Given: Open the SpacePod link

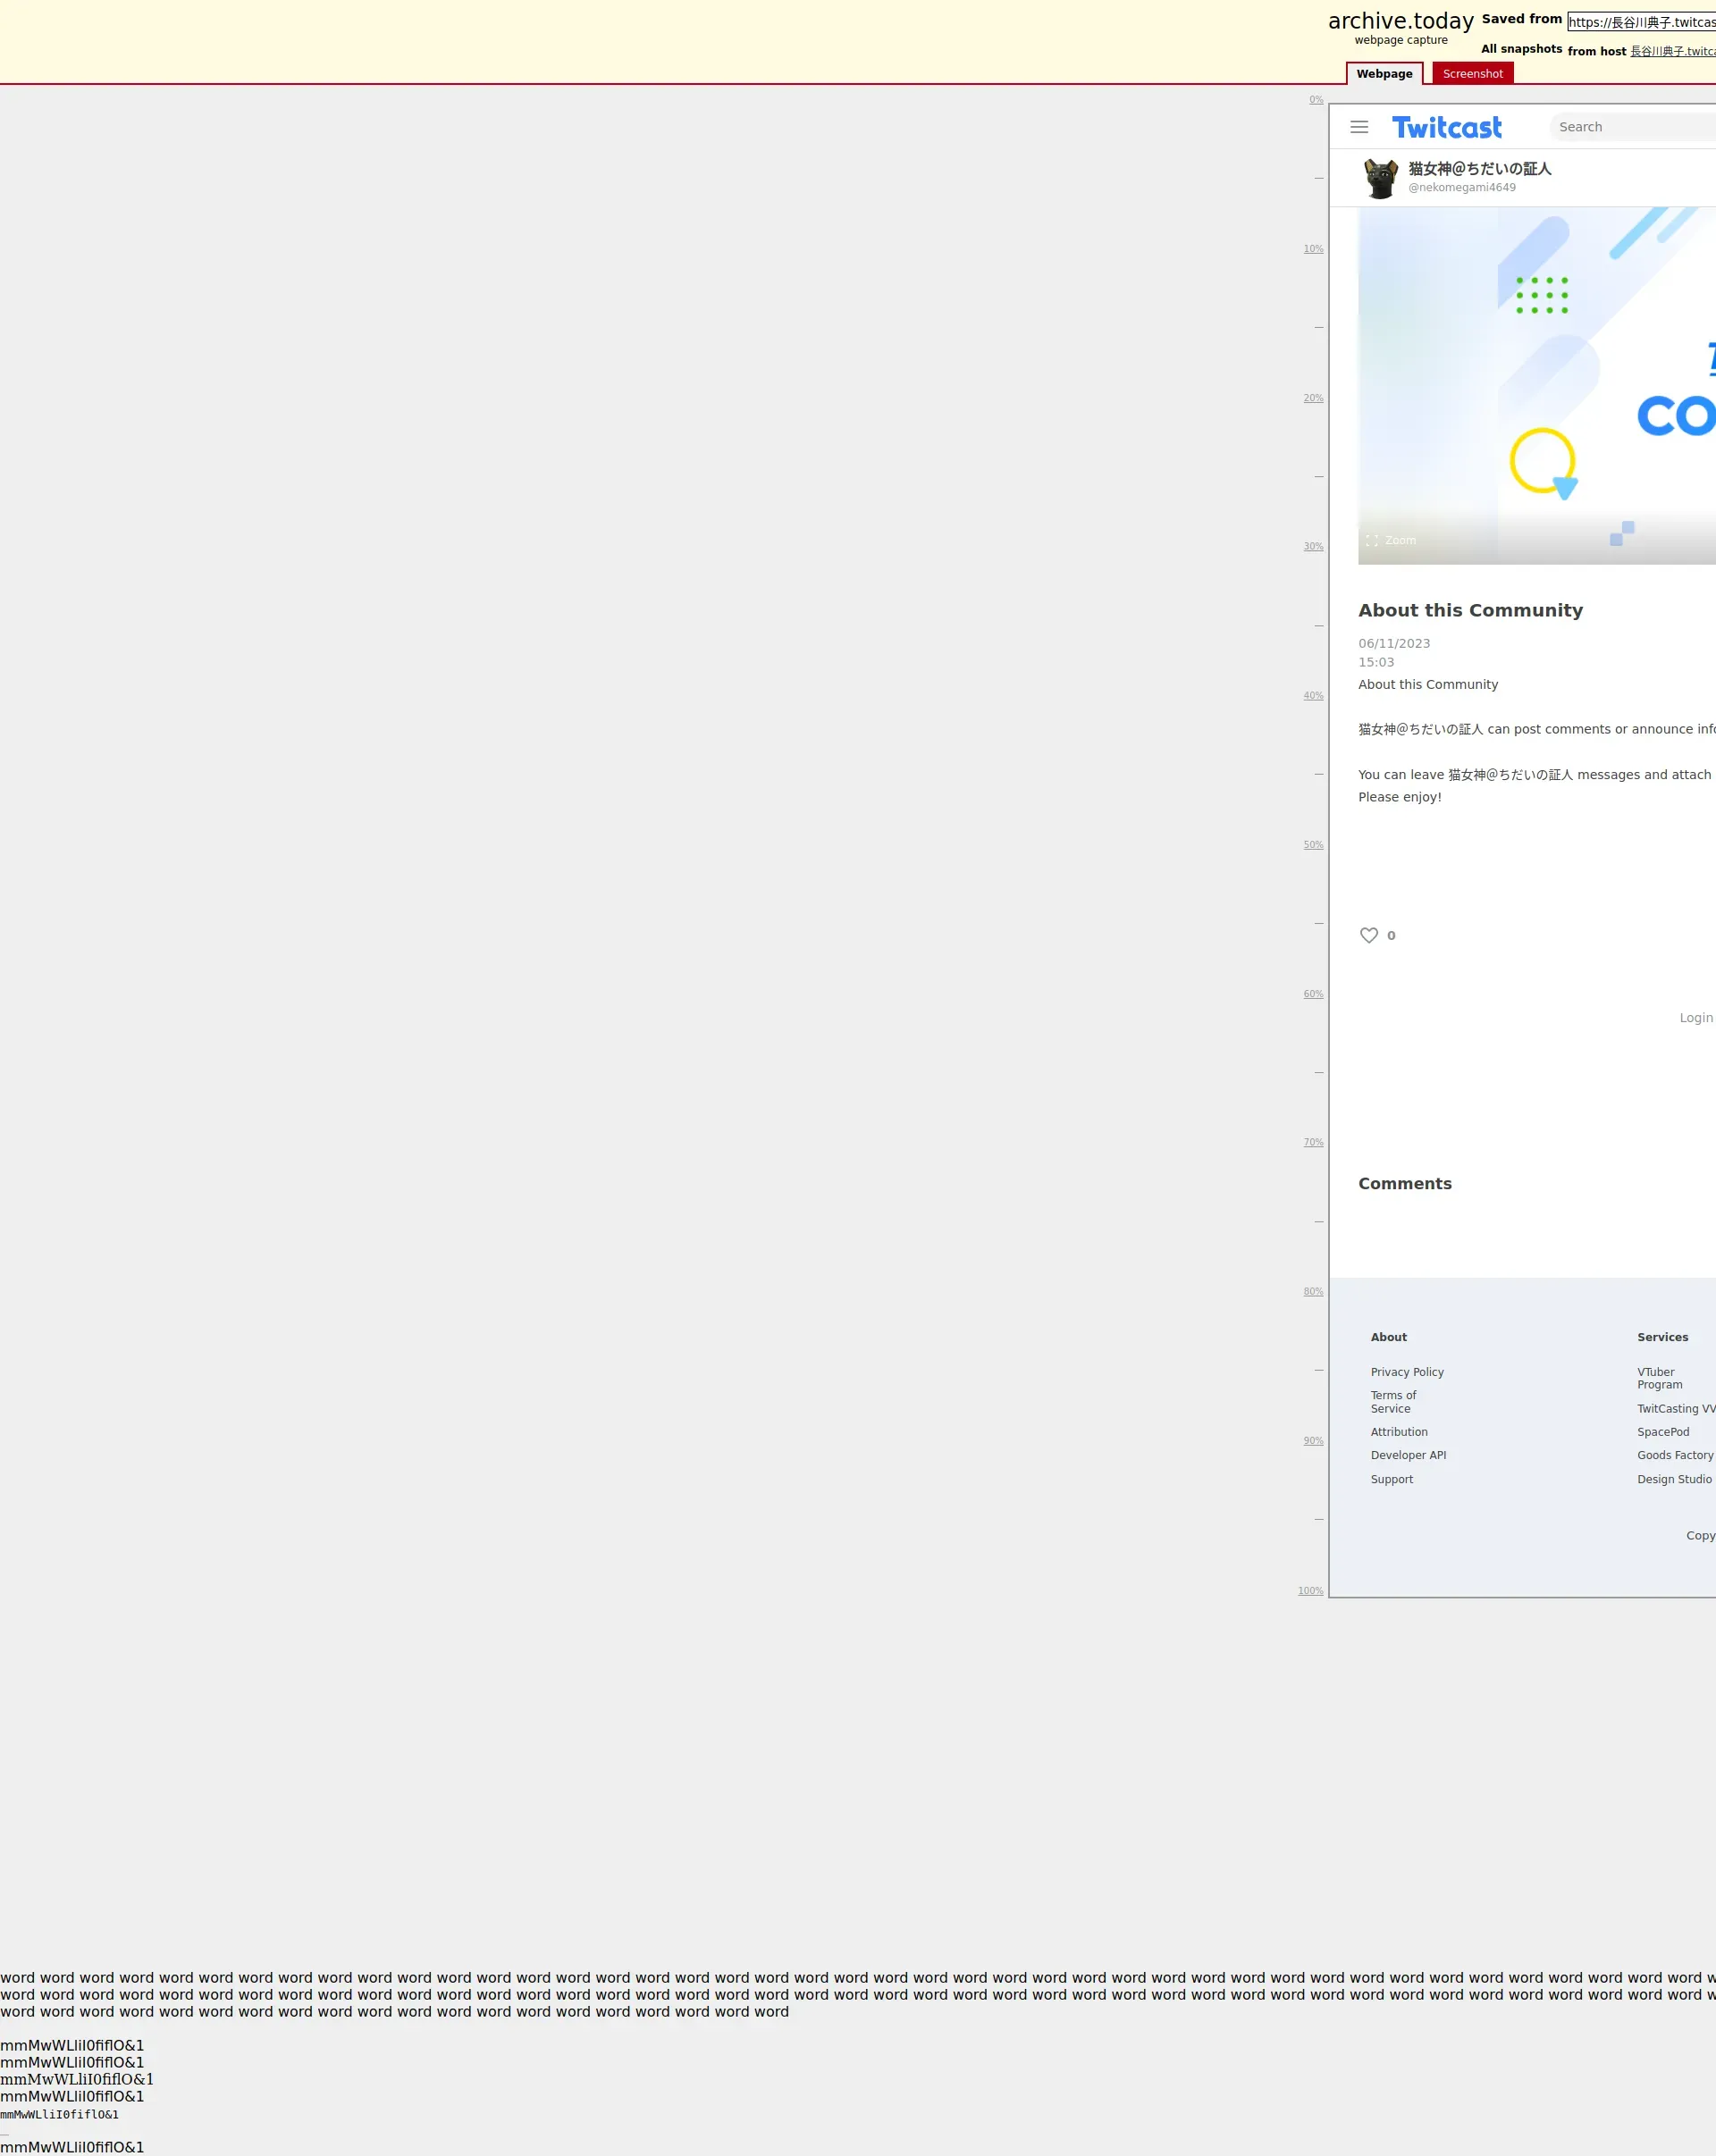Looking at the screenshot, I should (x=1663, y=1432).
